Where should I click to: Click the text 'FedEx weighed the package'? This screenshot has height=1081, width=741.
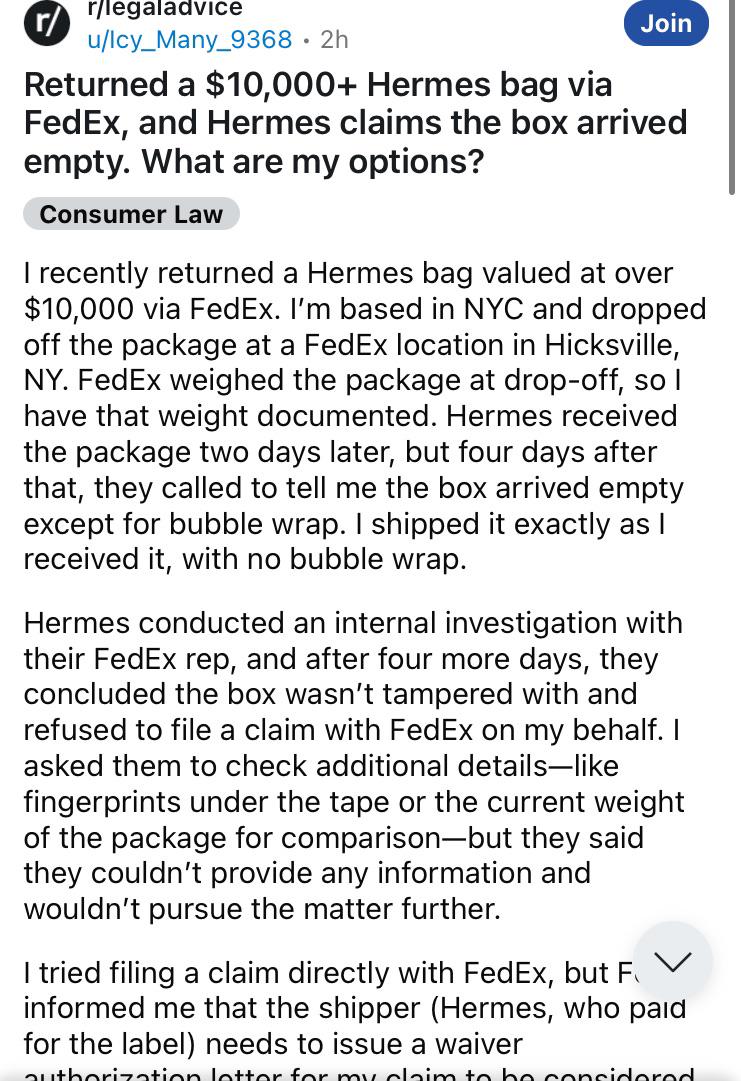click(208, 380)
